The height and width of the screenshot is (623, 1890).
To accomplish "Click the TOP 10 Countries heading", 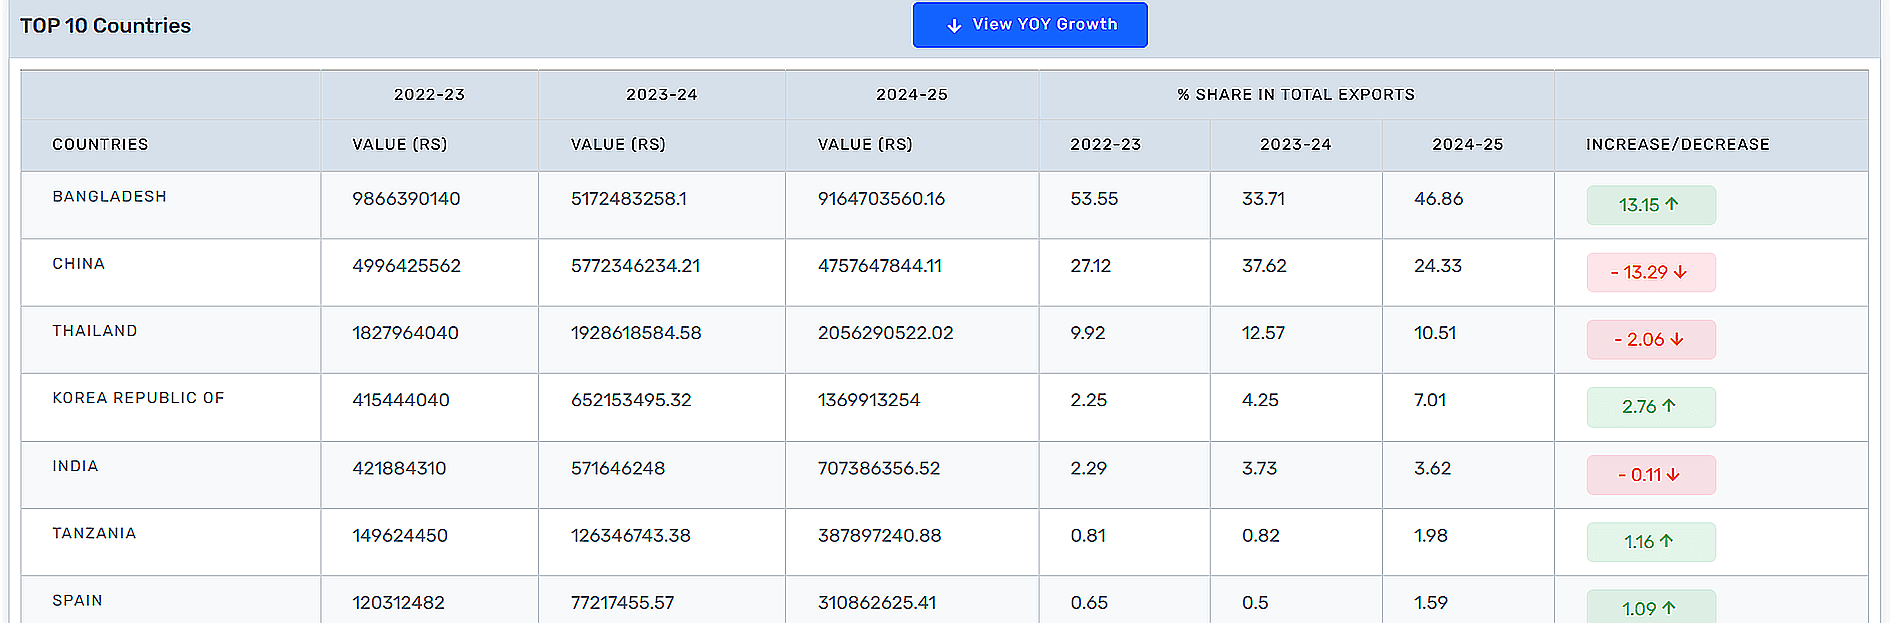I will [105, 26].
